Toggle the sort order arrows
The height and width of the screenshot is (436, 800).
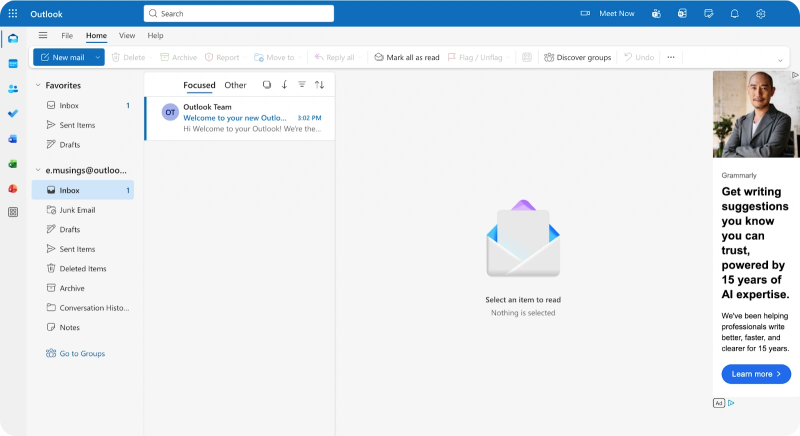tap(320, 85)
